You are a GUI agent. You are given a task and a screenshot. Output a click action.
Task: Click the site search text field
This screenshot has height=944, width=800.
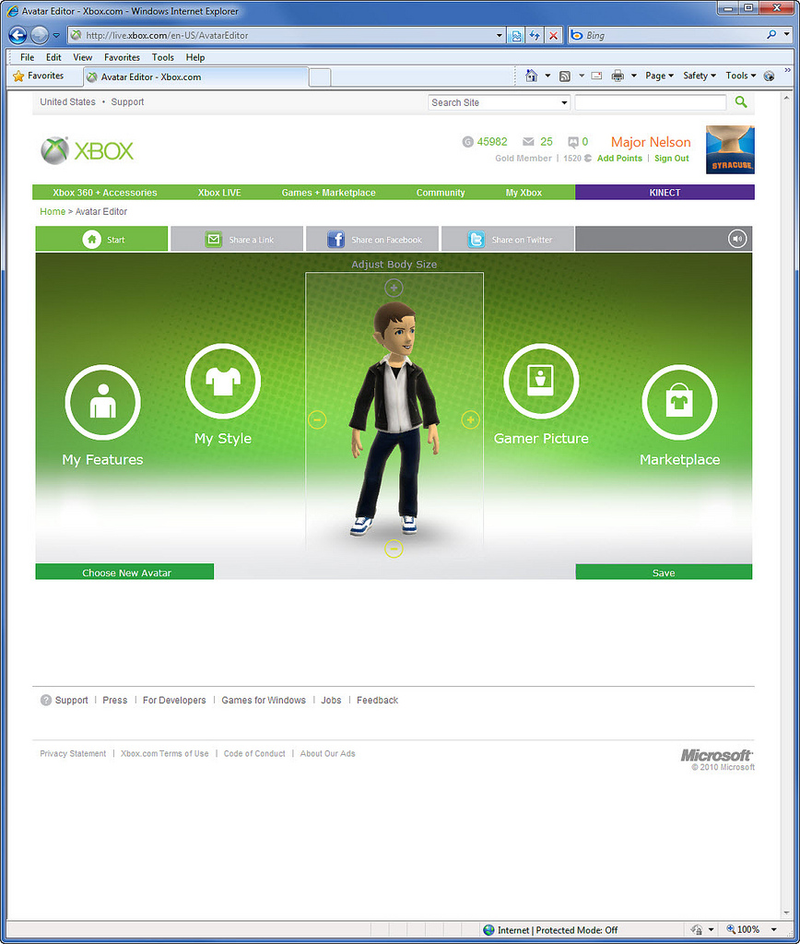[x=651, y=102]
